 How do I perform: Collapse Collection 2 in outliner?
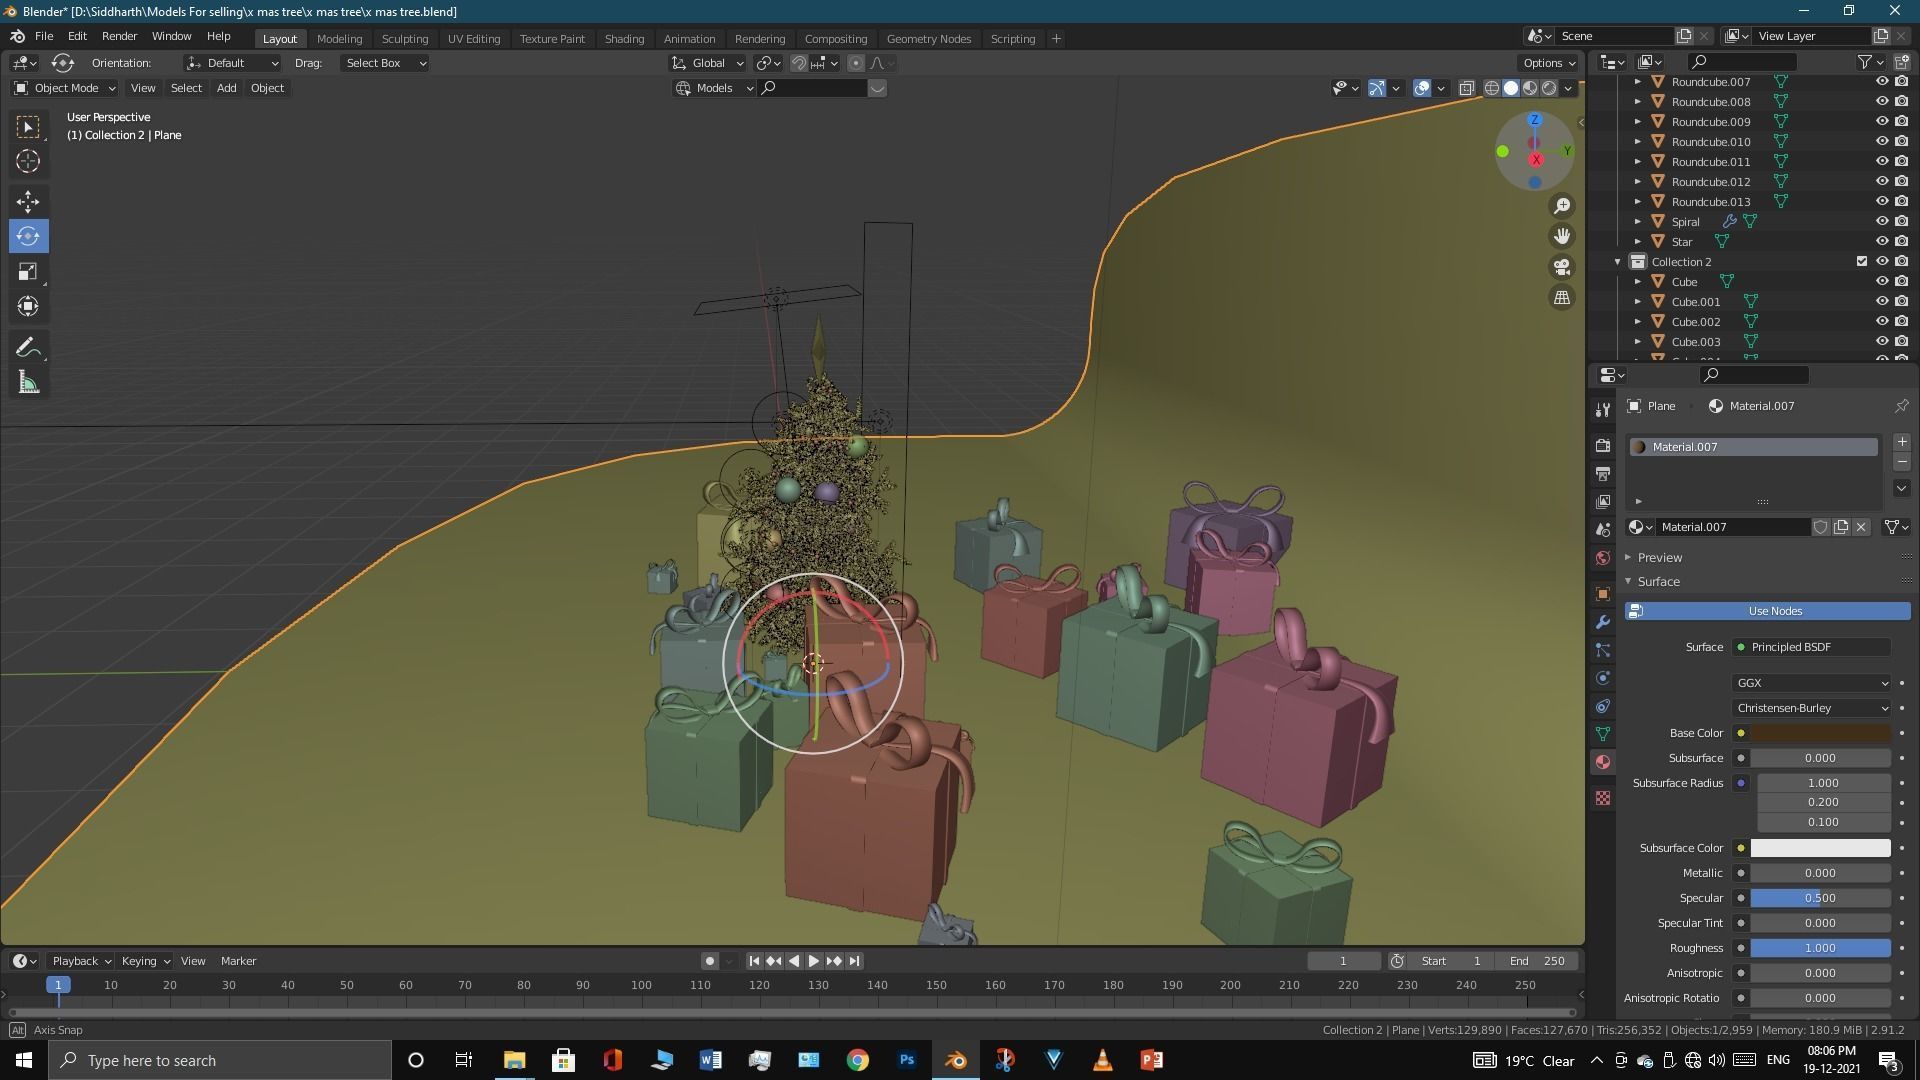pyautogui.click(x=1617, y=262)
